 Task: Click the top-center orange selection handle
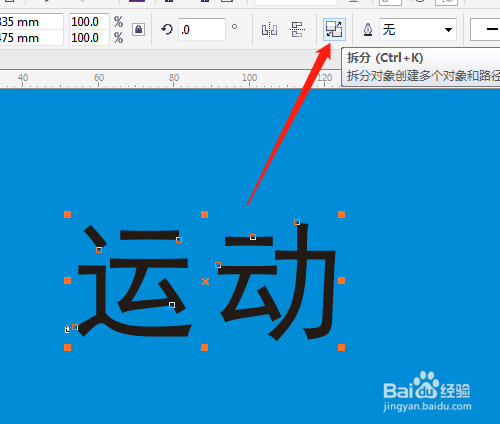pyautogui.click(x=204, y=214)
